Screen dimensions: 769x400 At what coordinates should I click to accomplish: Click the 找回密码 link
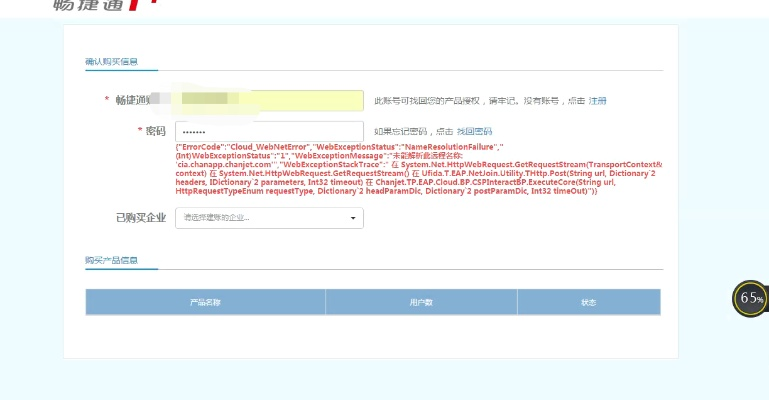point(474,131)
